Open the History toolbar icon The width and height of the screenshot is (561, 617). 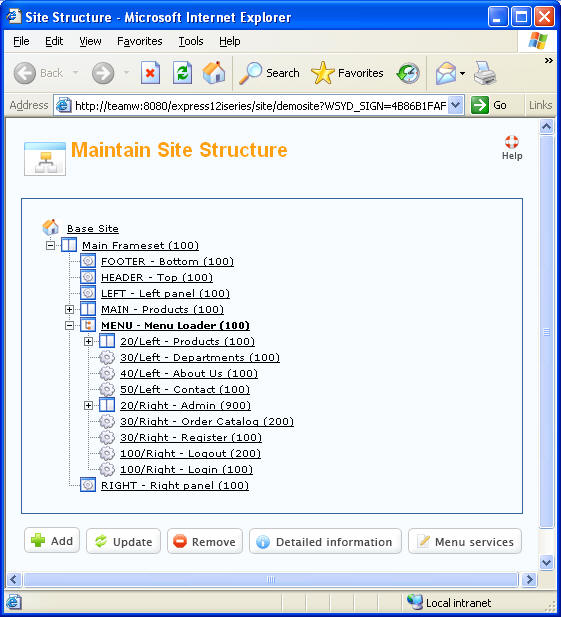(408, 73)
